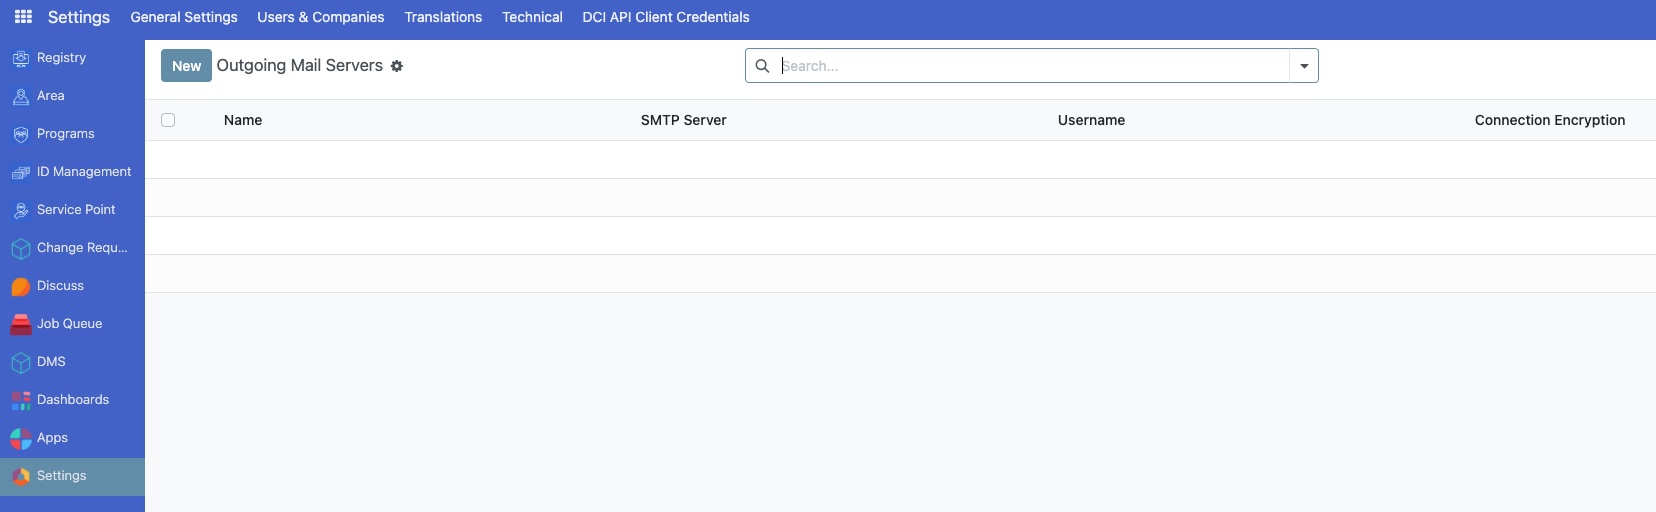Open the Users & Companies menu
This screenshot has width=1656, height=512.
coord(321,17)
